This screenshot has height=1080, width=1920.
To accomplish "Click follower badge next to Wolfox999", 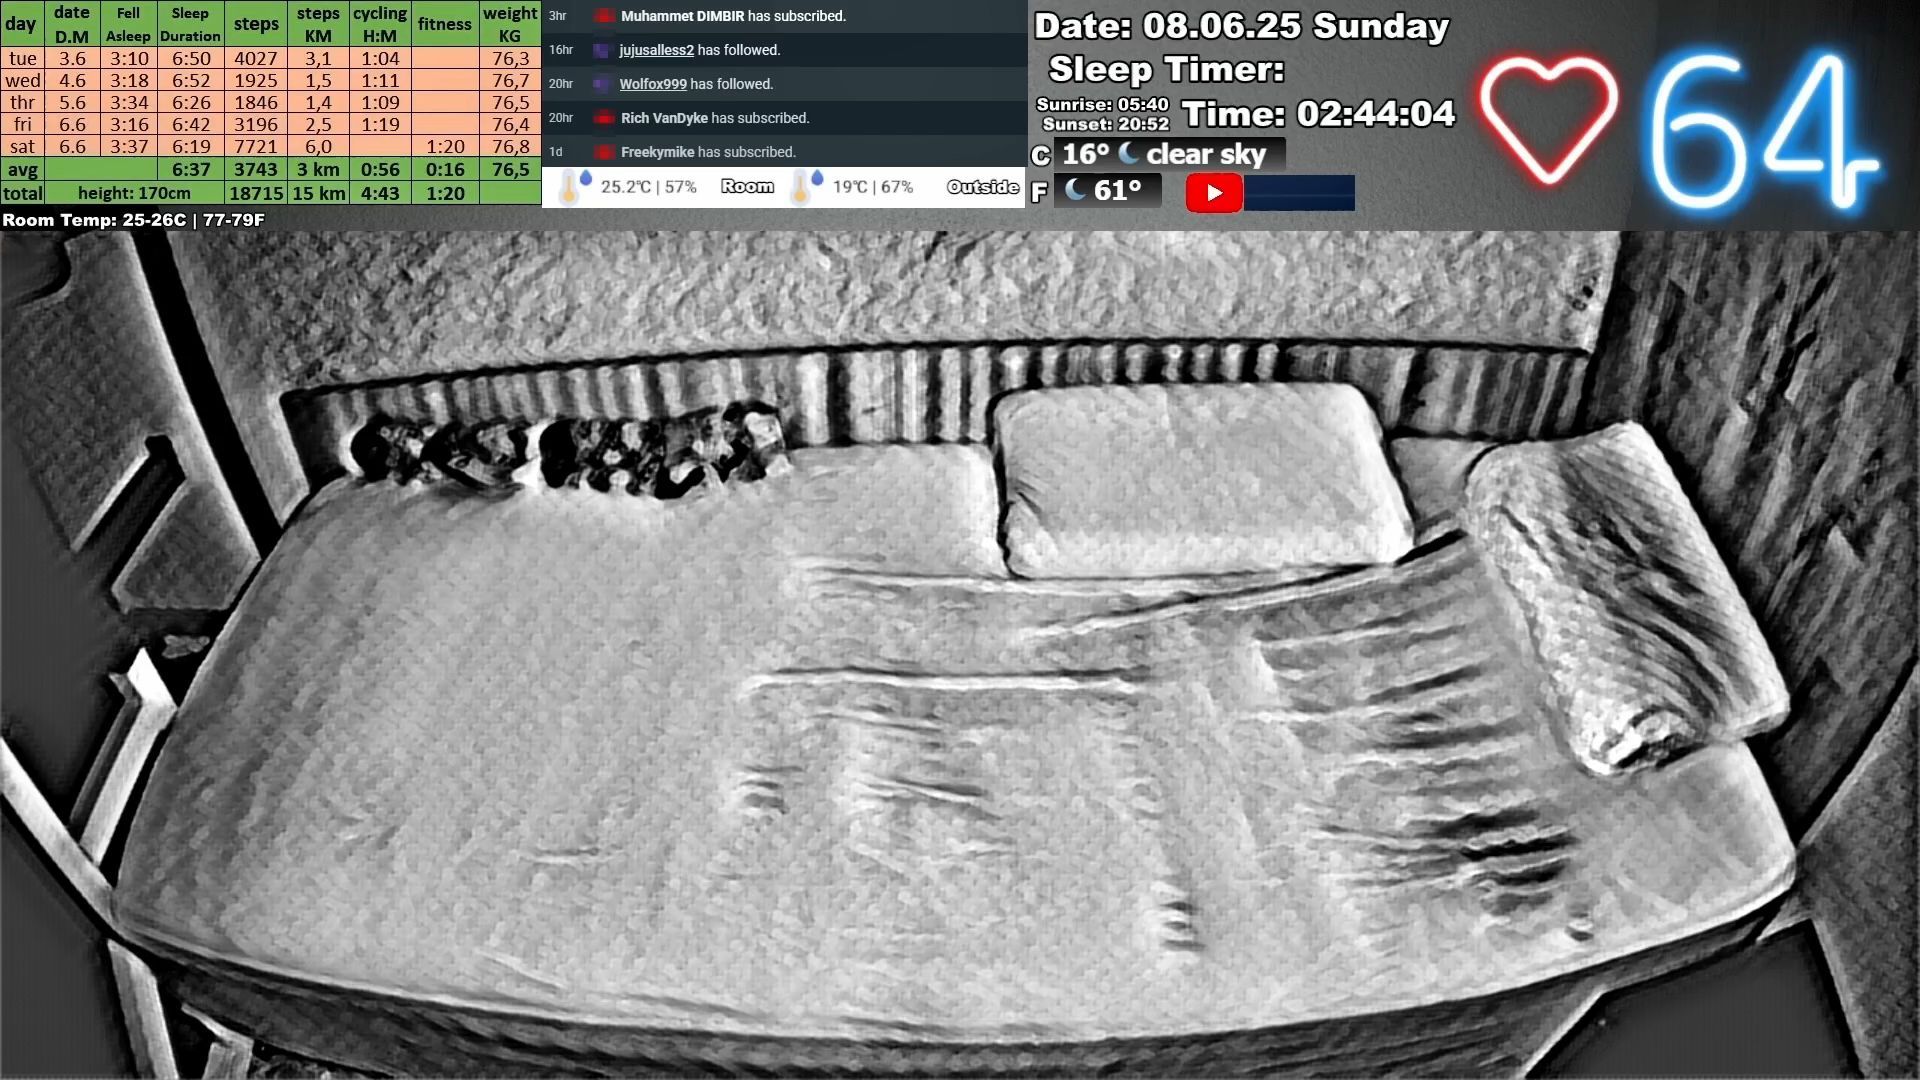I will point(602,84).
